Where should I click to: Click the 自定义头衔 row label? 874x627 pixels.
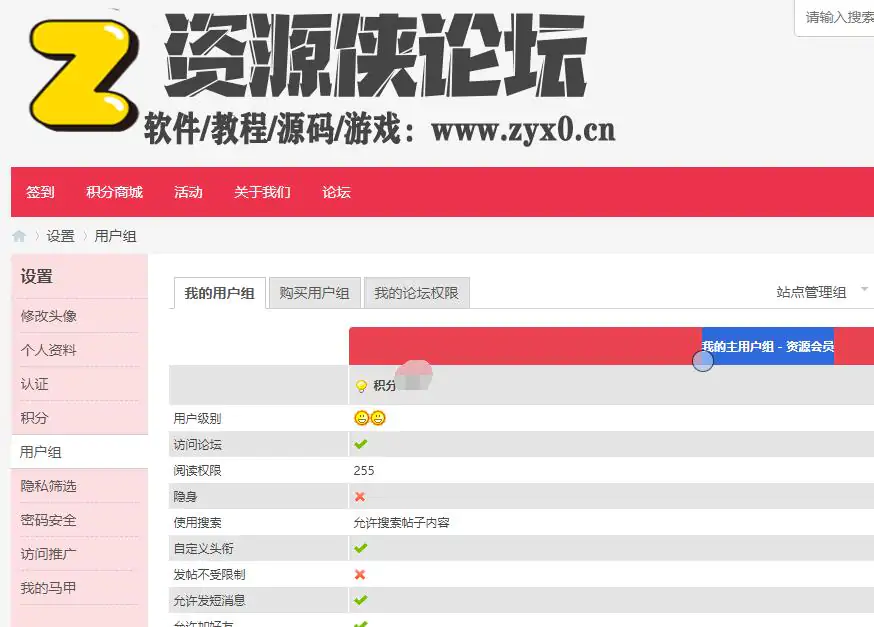pos(203,548)
